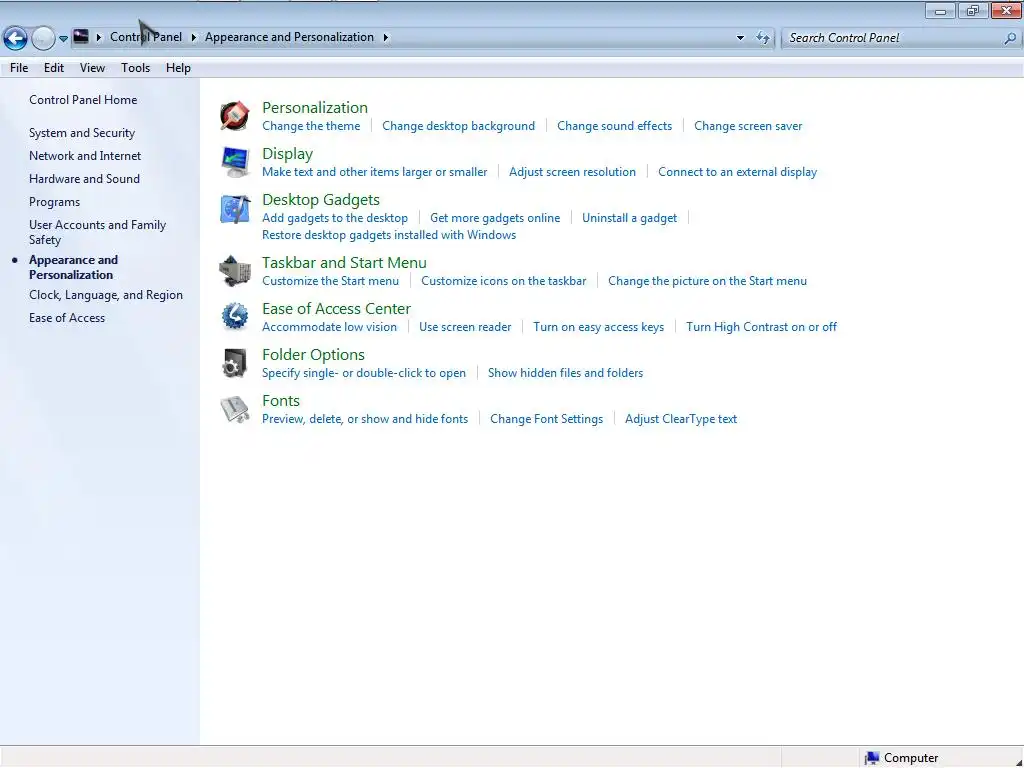
Task: Open the Desktop Gadgets icon
Action: tap(234, 208)
